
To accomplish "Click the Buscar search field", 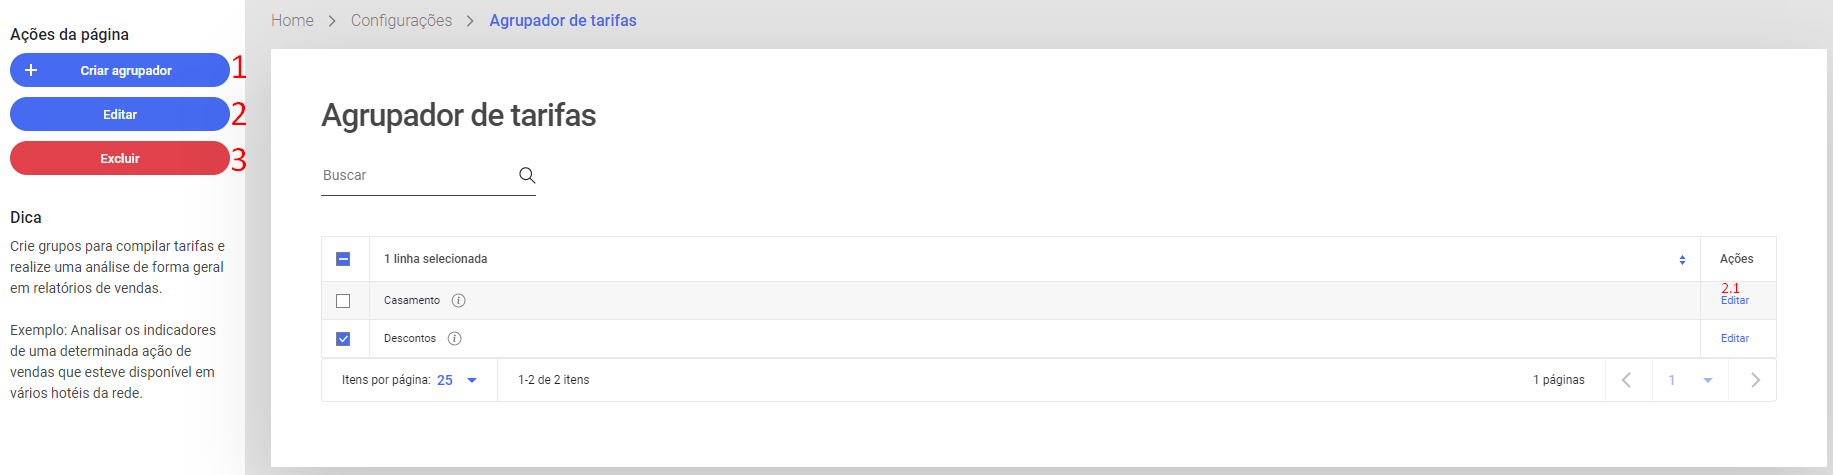I will coord(418,175).
